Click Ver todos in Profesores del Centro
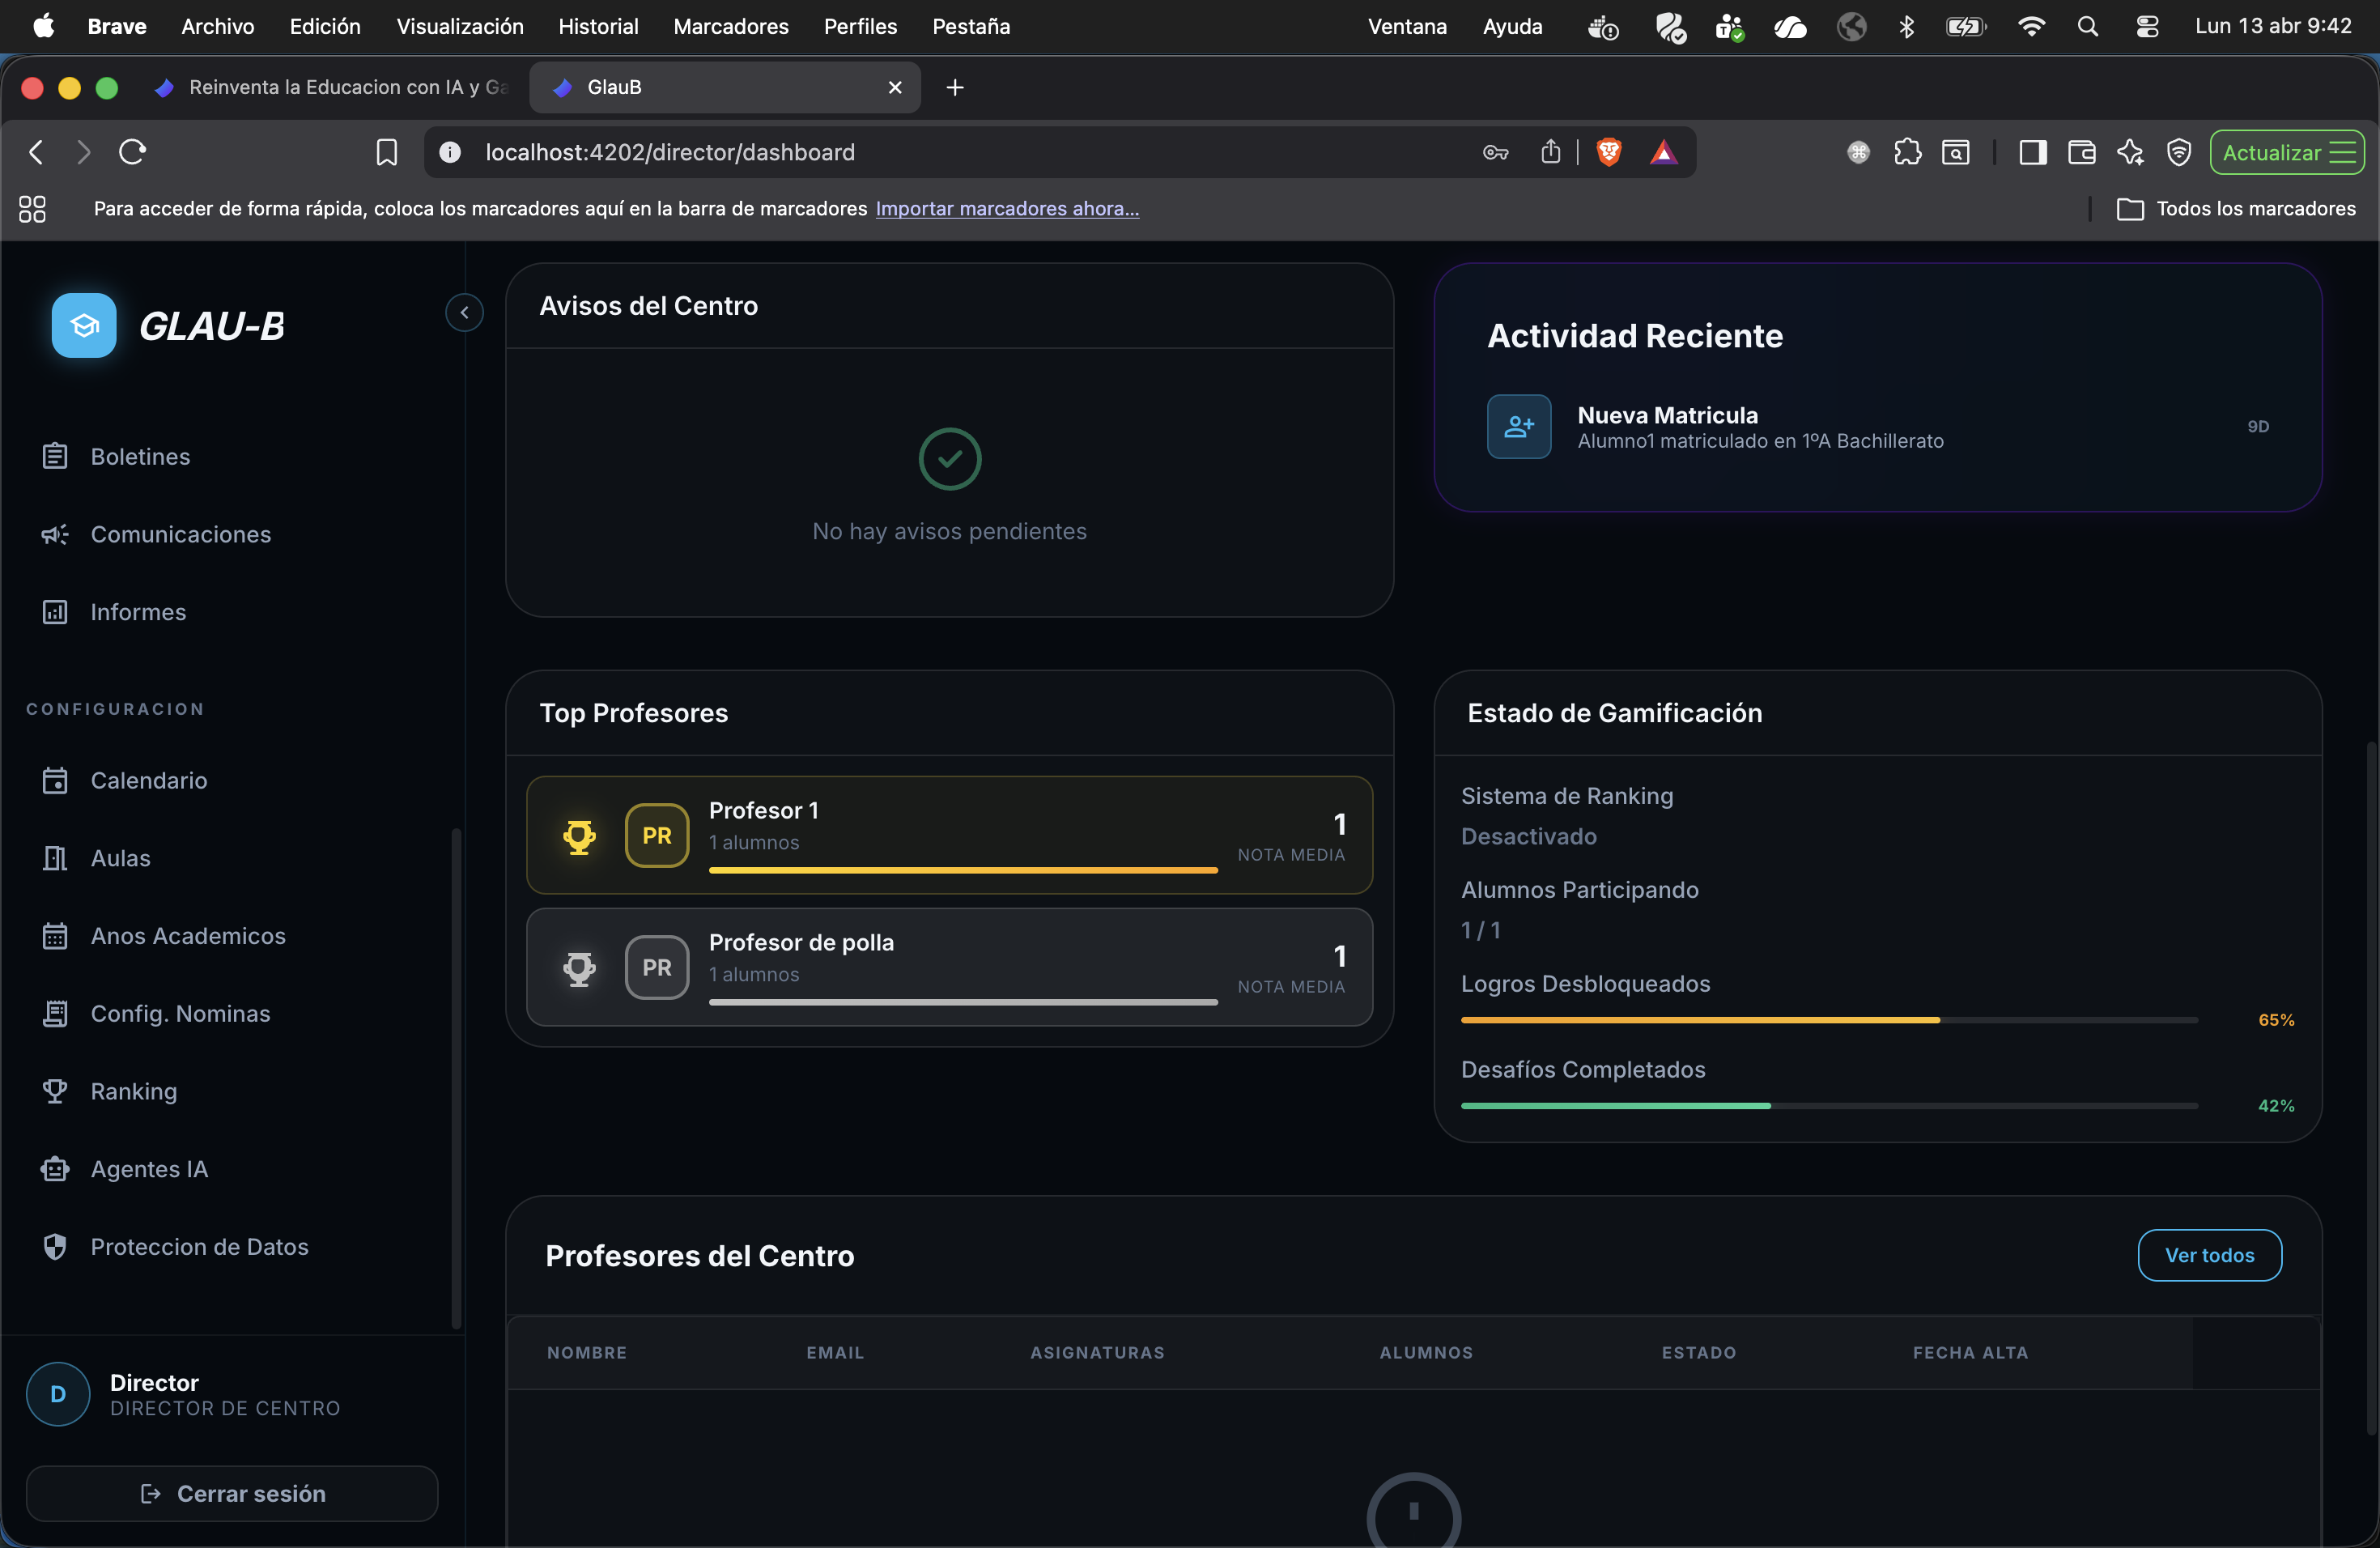 2209,1255
